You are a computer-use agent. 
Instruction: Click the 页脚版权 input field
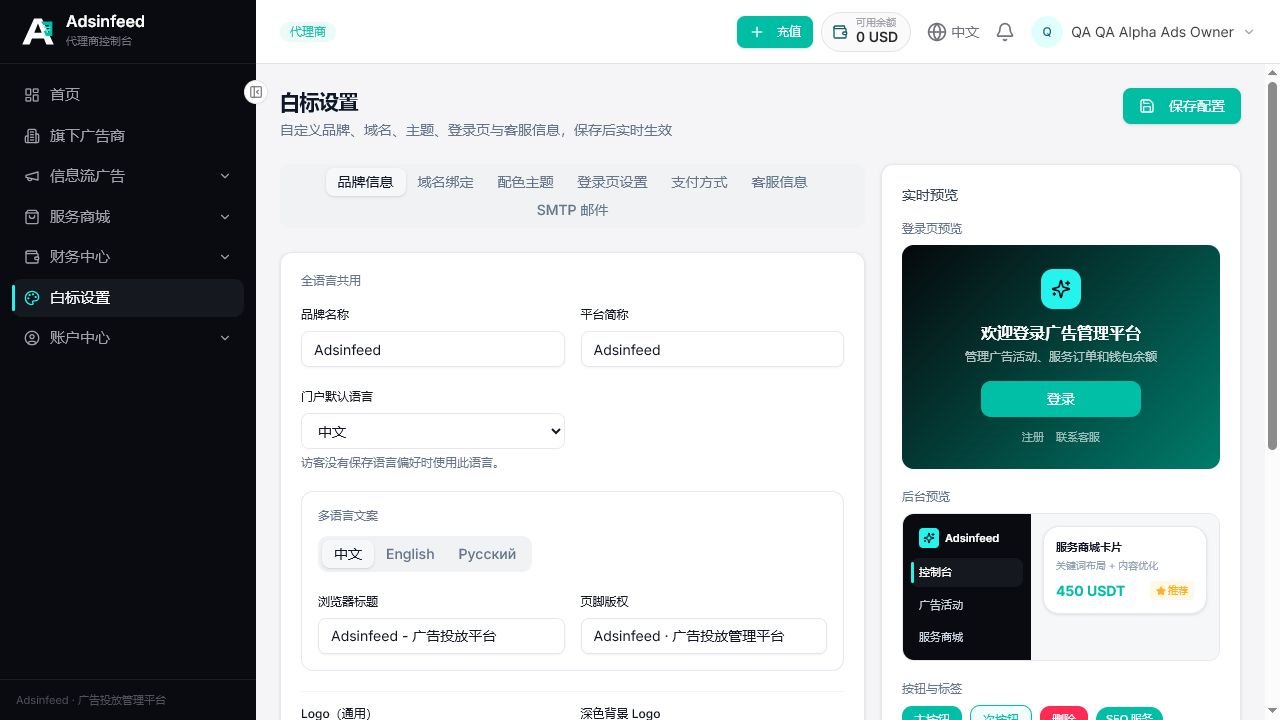(704, 636)
